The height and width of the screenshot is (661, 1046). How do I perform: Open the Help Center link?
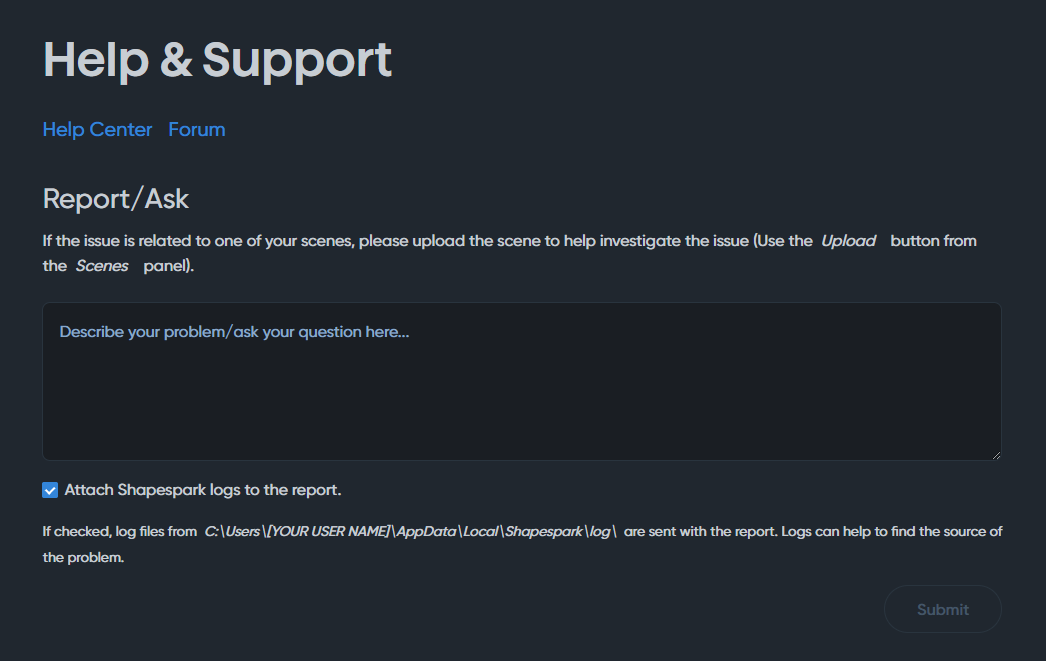[97, 130]
